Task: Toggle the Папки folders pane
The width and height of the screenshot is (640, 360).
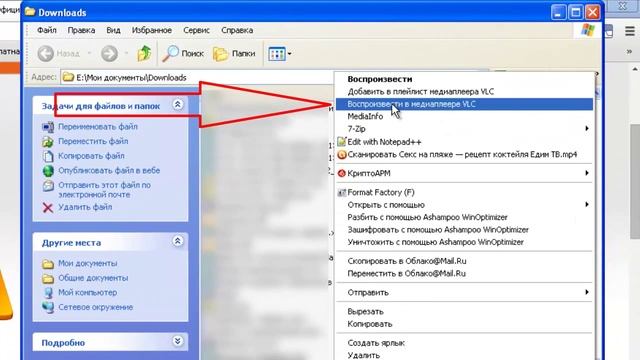Action: (x=234, y=53)
